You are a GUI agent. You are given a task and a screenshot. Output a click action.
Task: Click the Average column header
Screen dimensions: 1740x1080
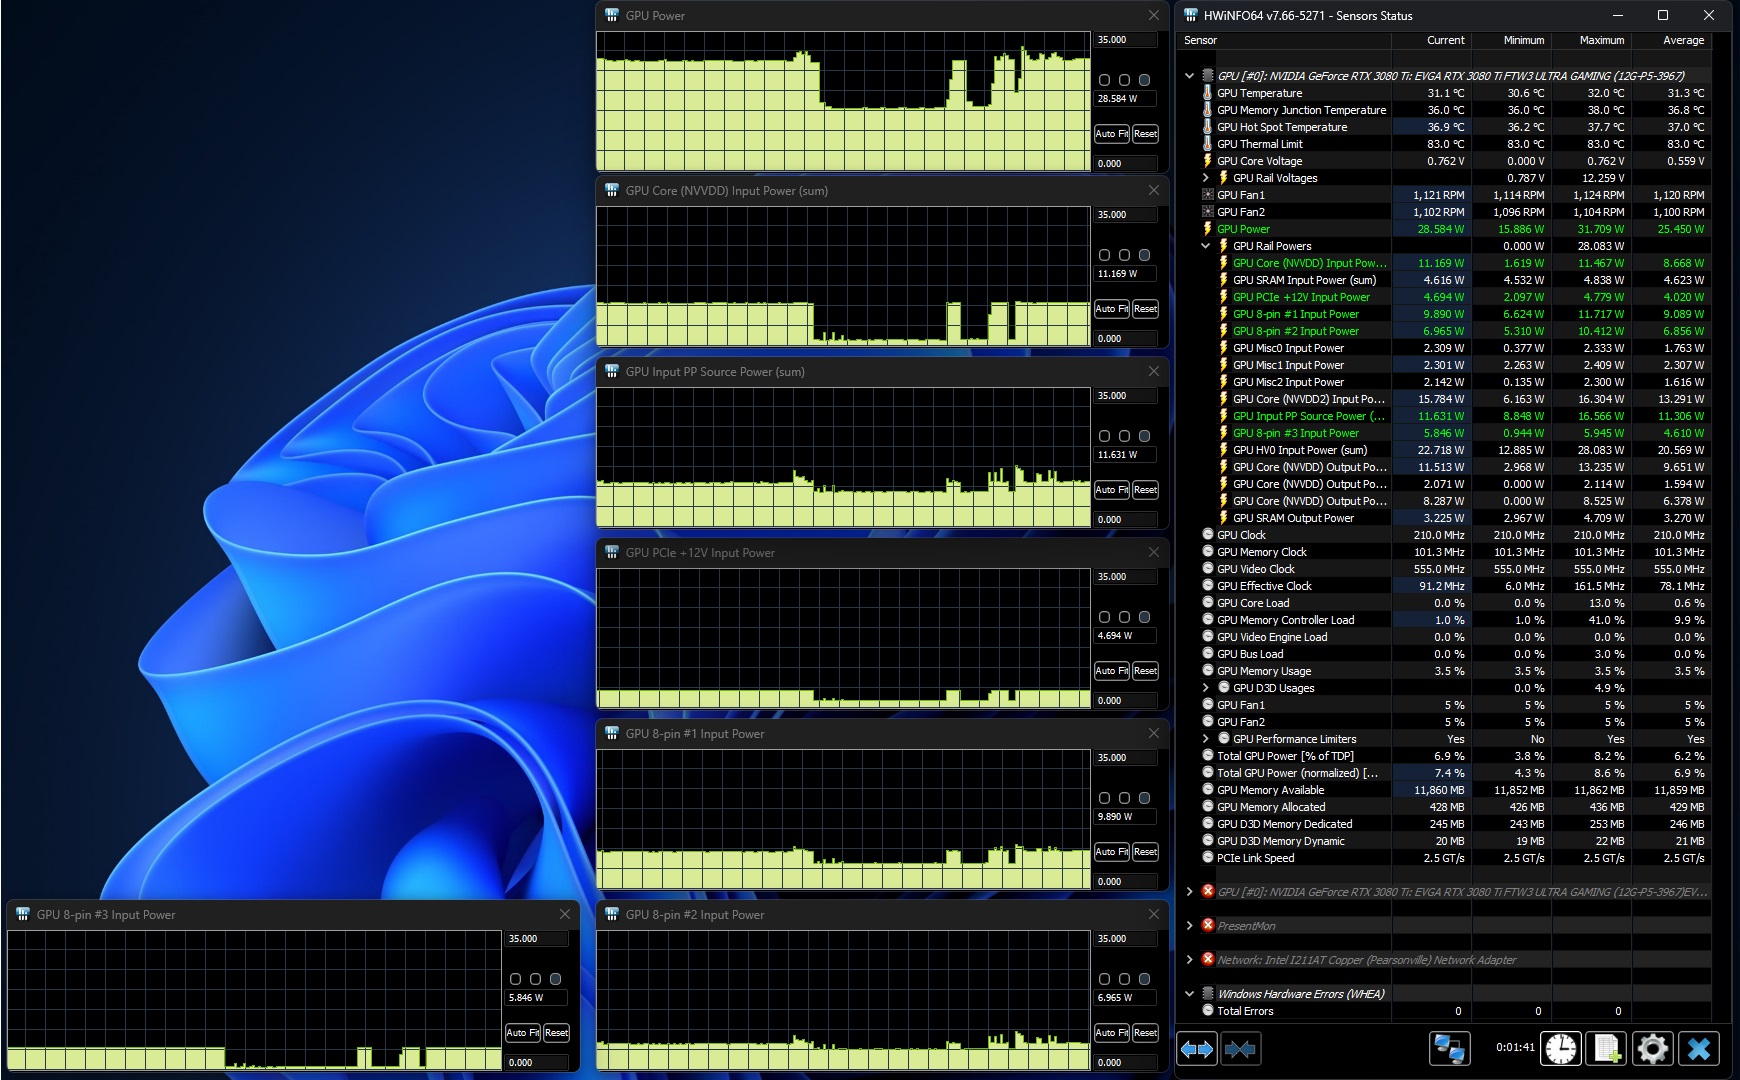coord(1670,40)
